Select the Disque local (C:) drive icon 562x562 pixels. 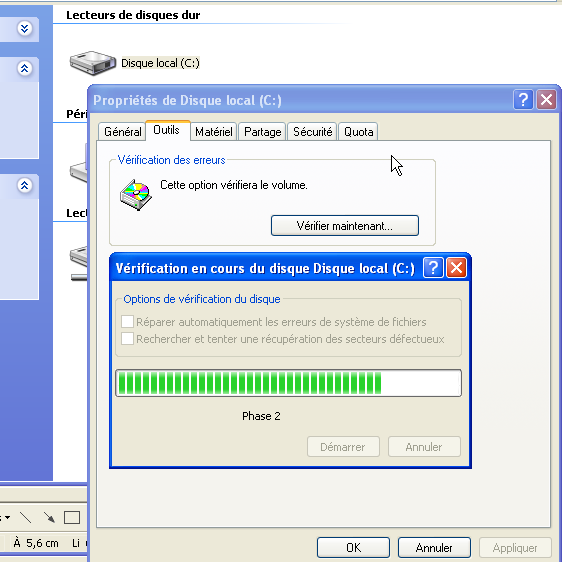coord(92,63)
